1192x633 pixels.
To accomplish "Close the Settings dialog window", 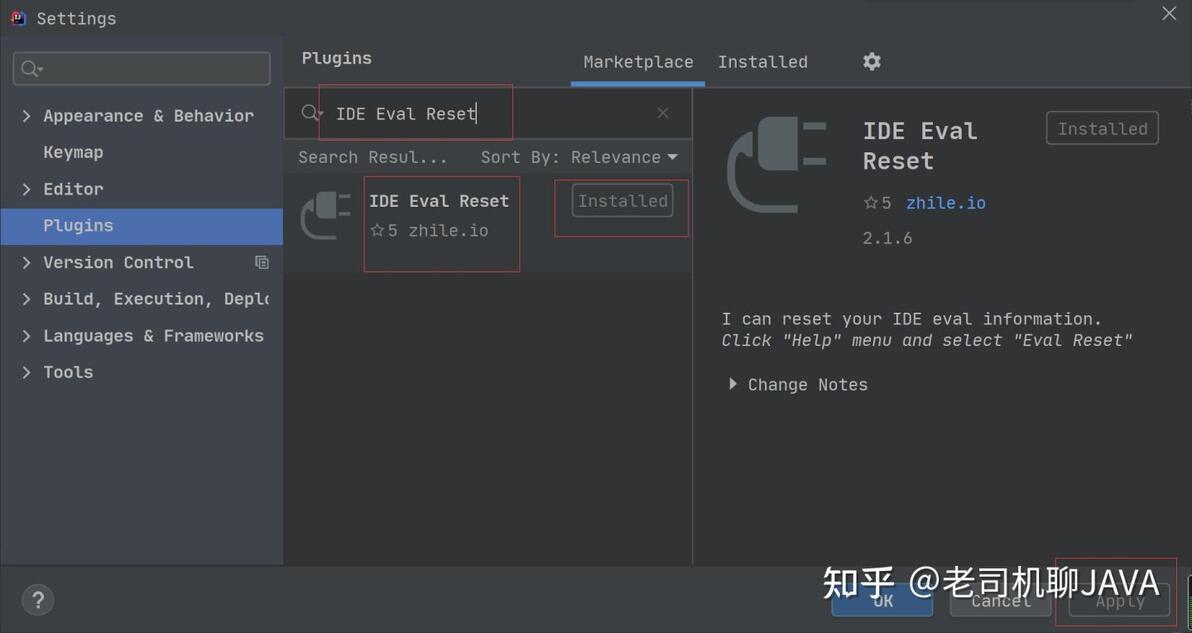I will point(1169,14).
